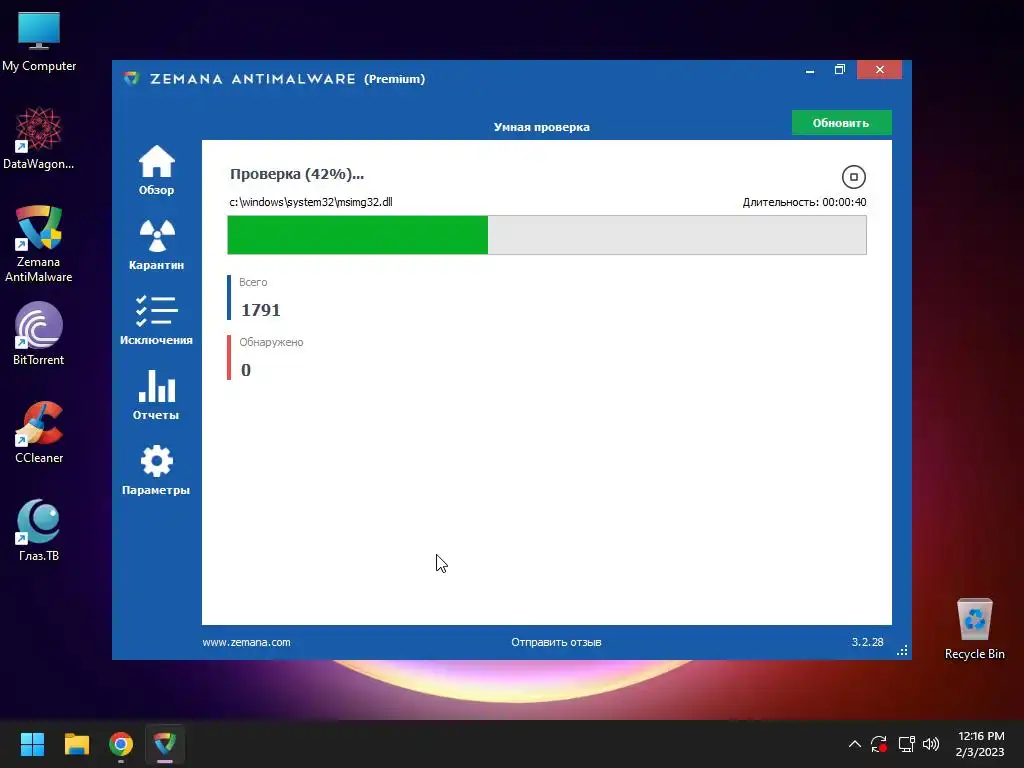Click the scanned file path msimg32.dll

(x=311, y=202)
